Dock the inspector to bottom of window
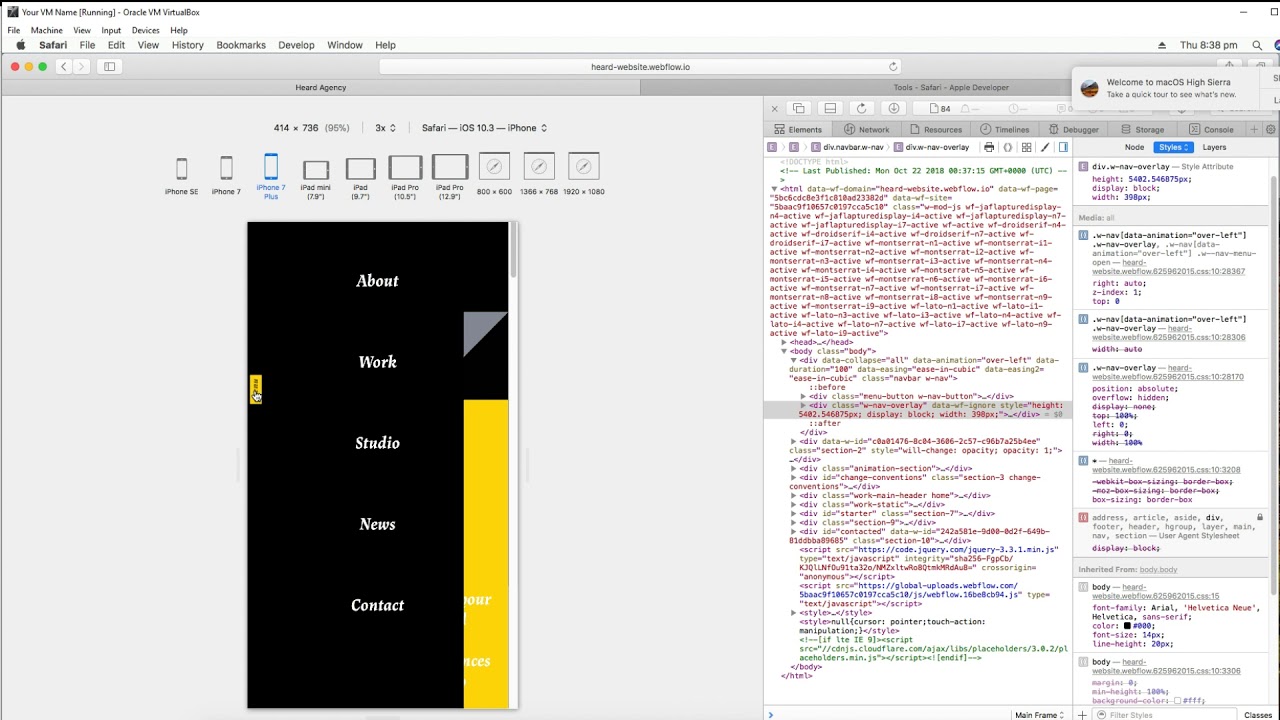Screen dimensions: 1280x720 tap(830, 108)
